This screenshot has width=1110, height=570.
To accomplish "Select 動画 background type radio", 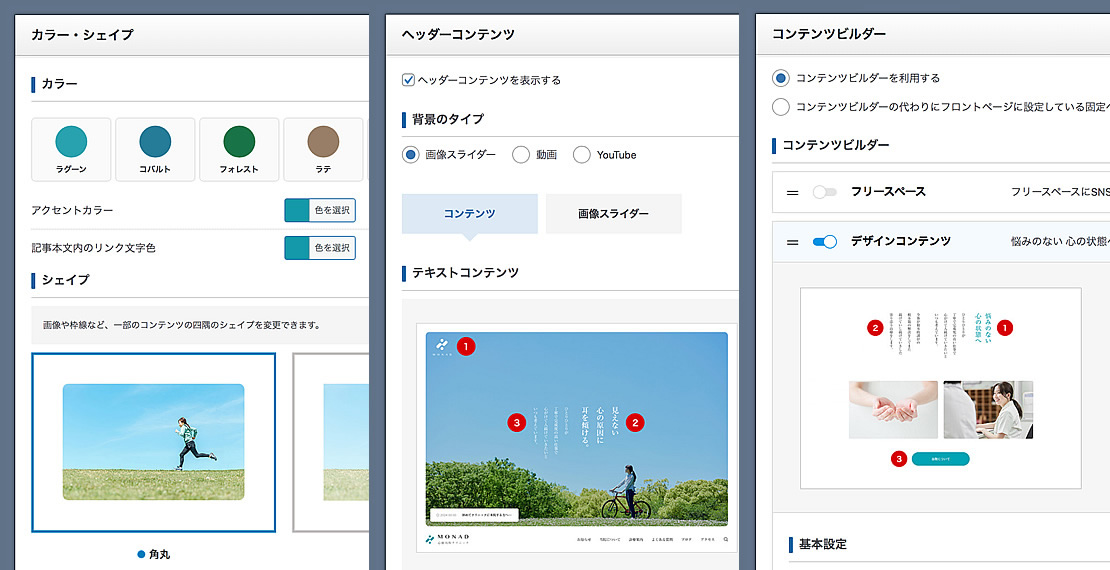I will click(x=521, y=155).
